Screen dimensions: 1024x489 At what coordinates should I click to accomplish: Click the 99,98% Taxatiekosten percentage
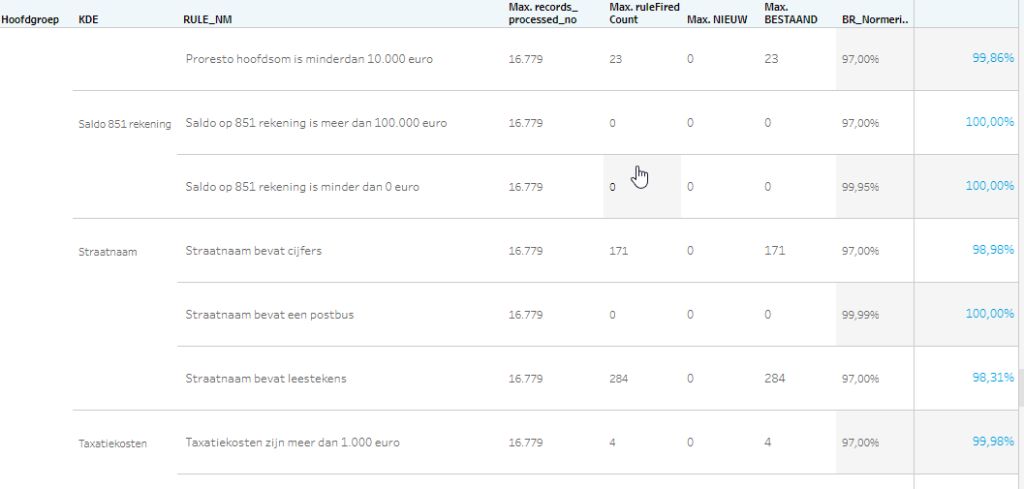pos(993,442)
